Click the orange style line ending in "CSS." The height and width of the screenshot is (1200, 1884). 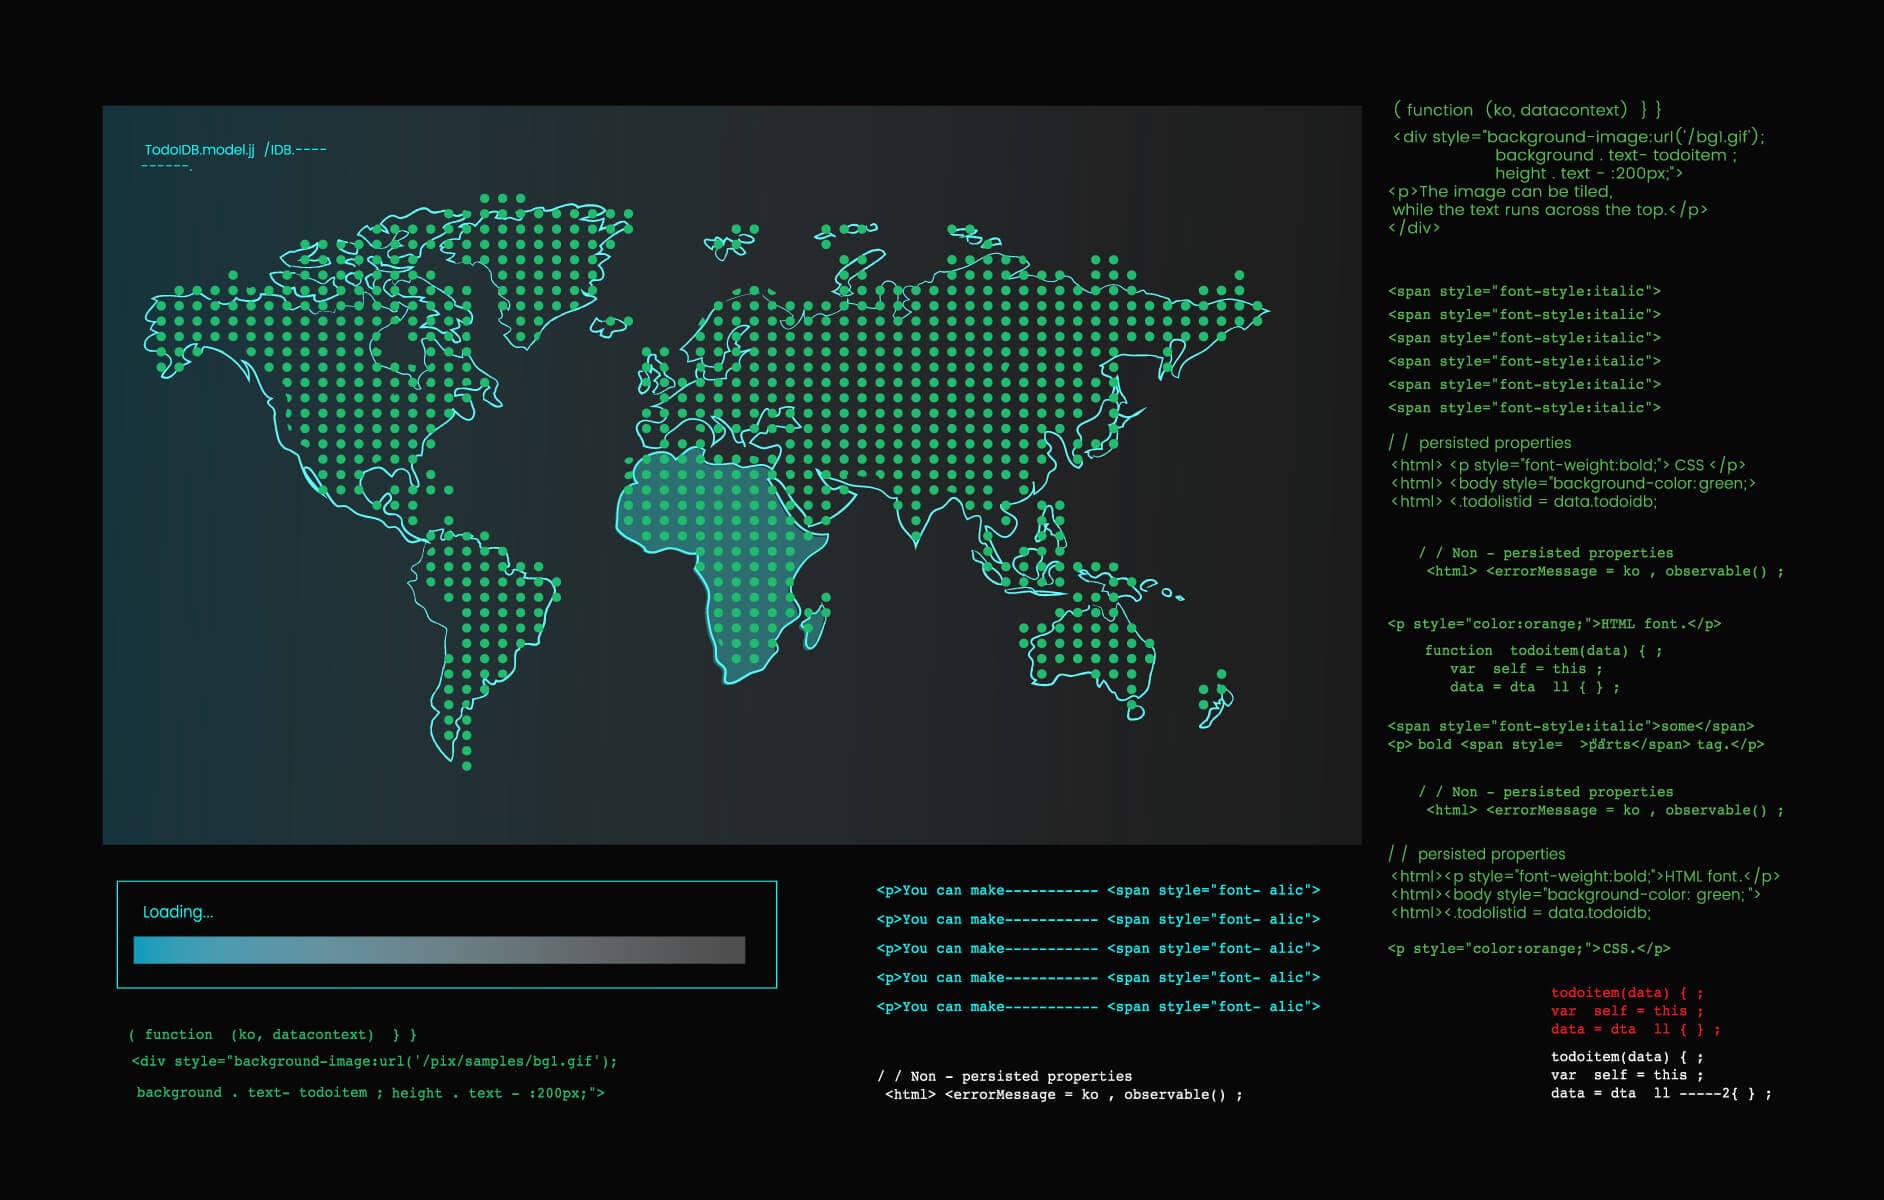(1528, 949)
